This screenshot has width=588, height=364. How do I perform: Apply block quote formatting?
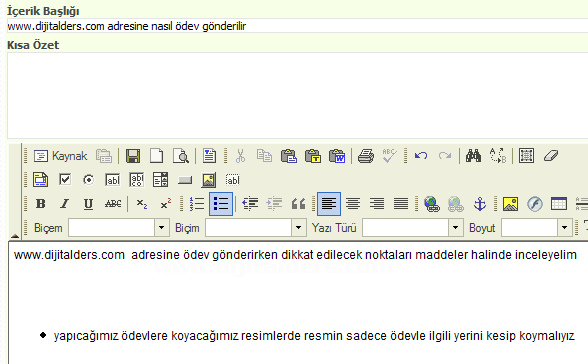pyautogui.click(x=298, y=204)
